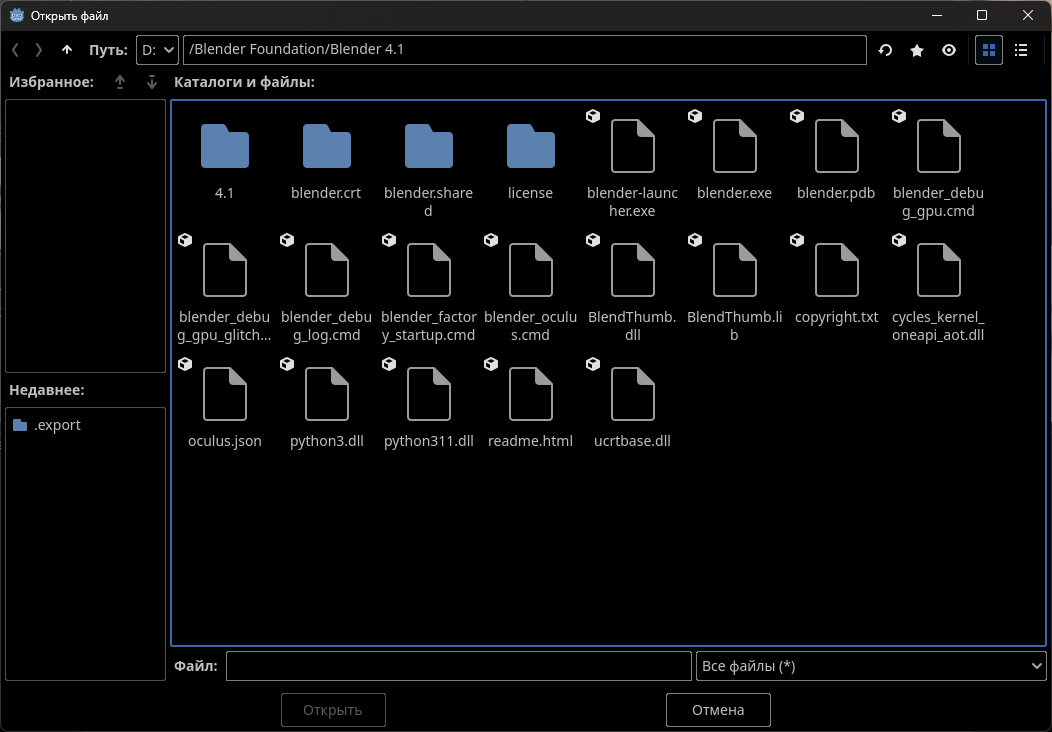The image size is (1052, 732).
Task: Select the 4.1 folder
Action: pyautogui.click(x=225, y=163)
